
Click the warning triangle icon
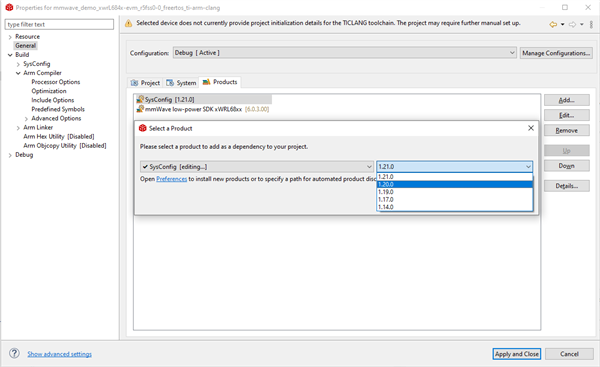coord(129,23)
